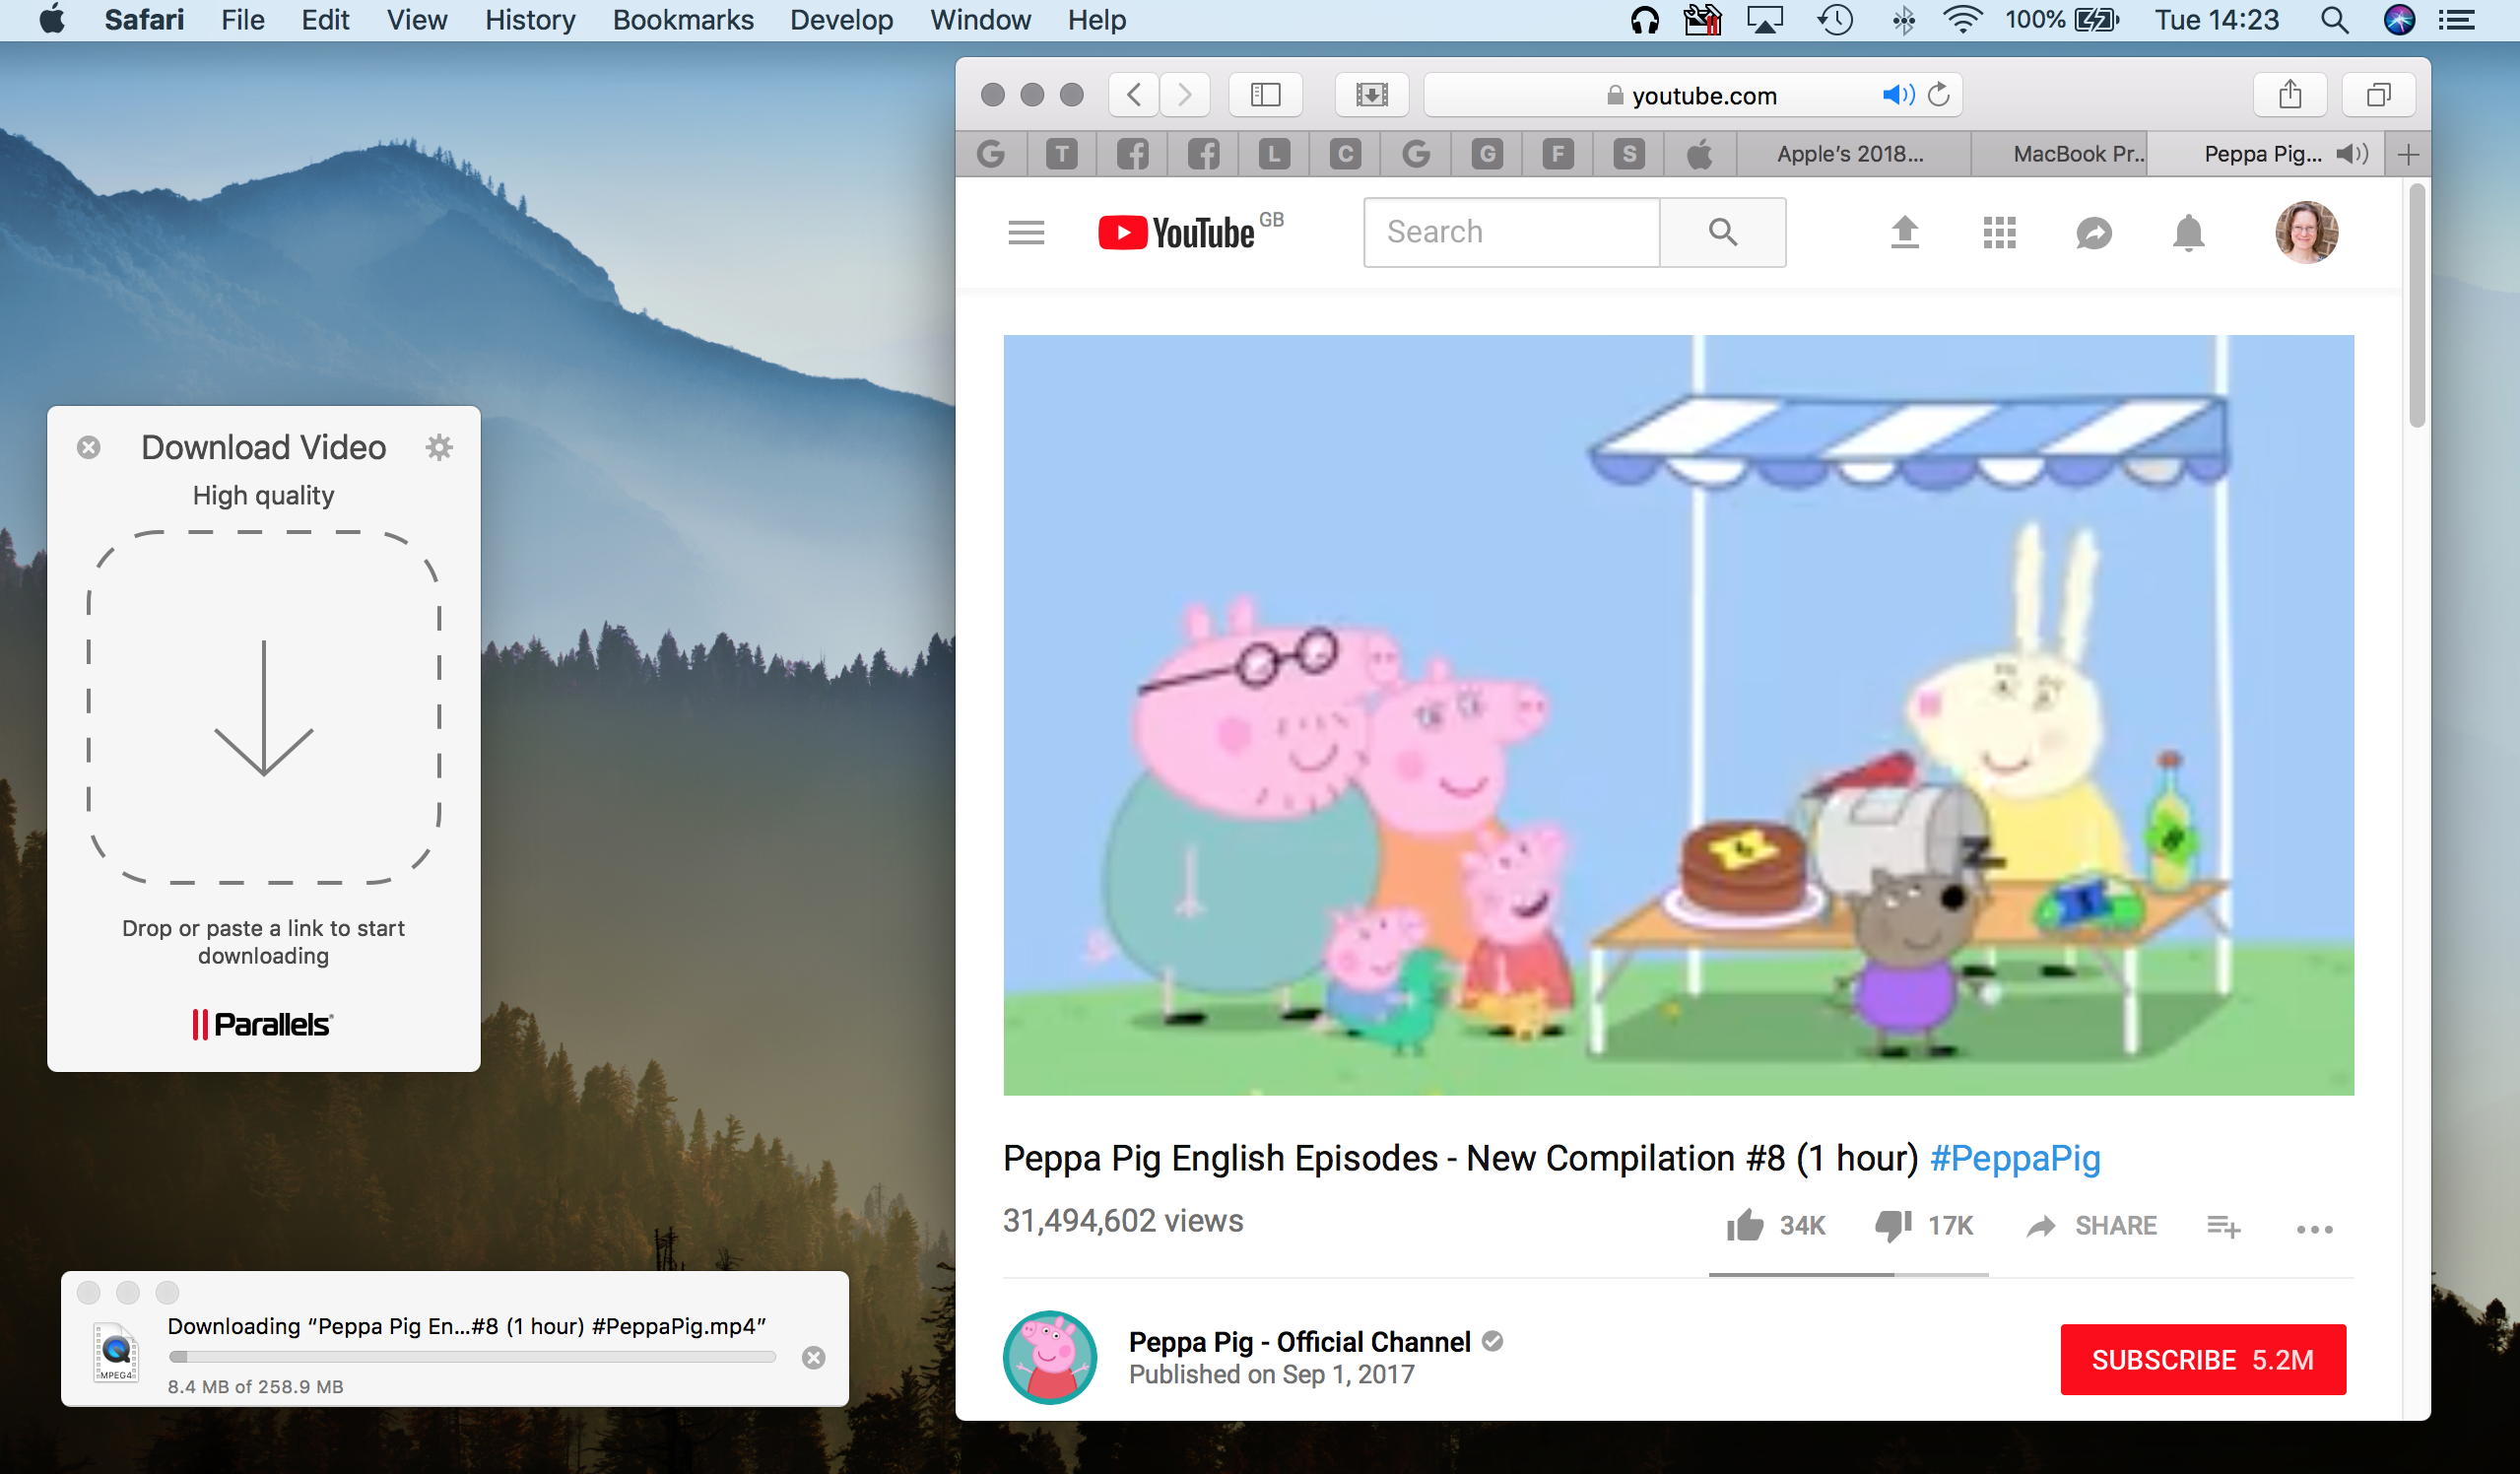
Task: Open the YouTube hamburger guide menu
Action: 1026,232
